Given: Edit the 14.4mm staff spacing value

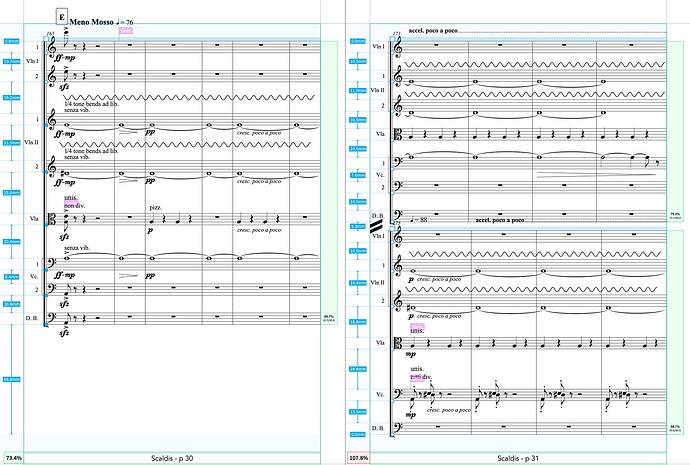Looking at the screenshot, I should [358, 283].
